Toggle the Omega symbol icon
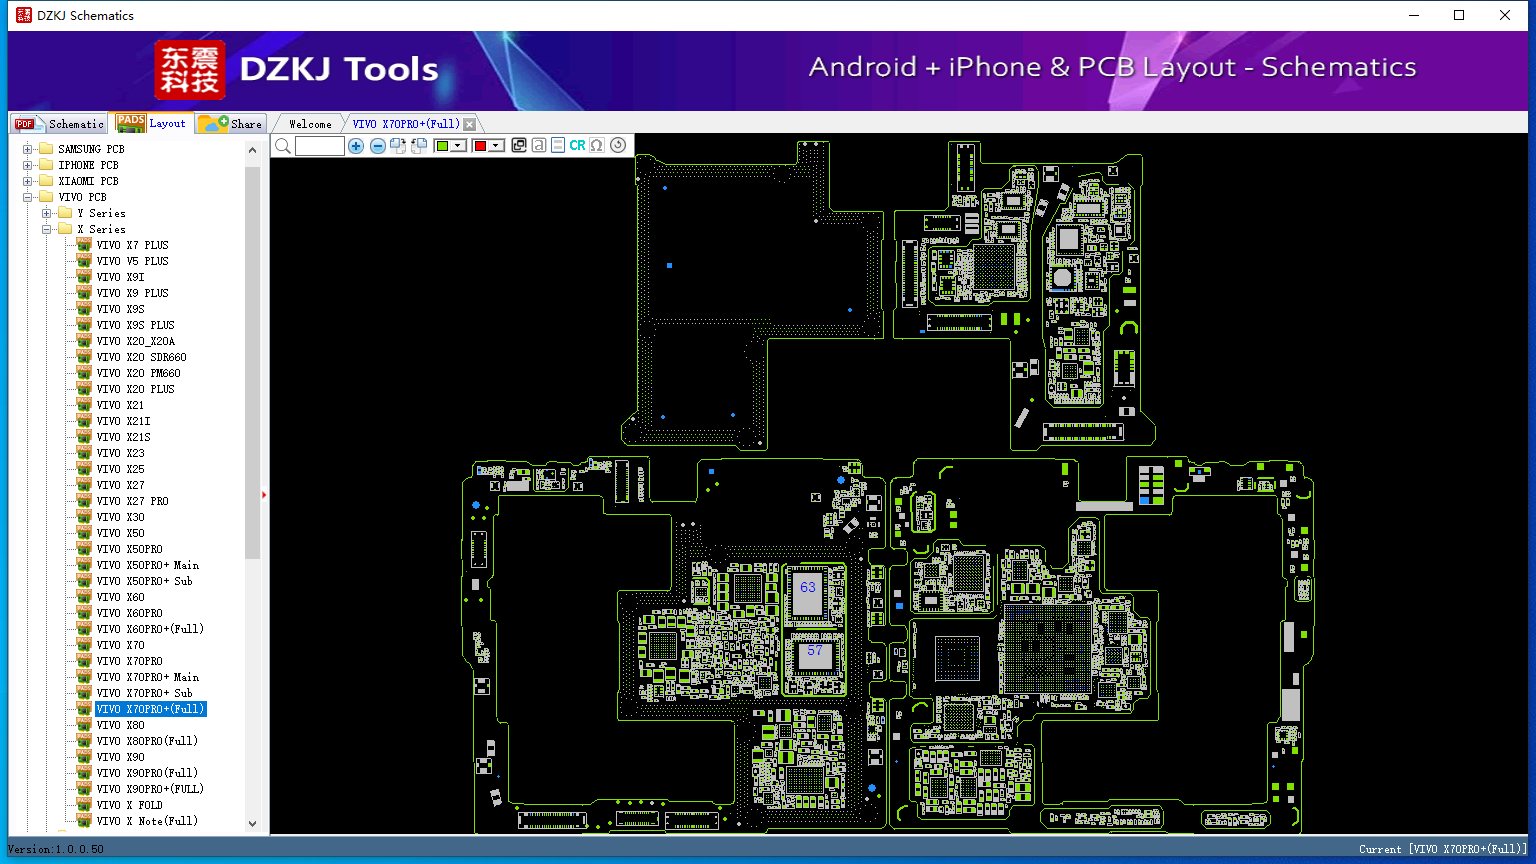Viewport: 1536px width, 864px height. click(x=597, y=146)
